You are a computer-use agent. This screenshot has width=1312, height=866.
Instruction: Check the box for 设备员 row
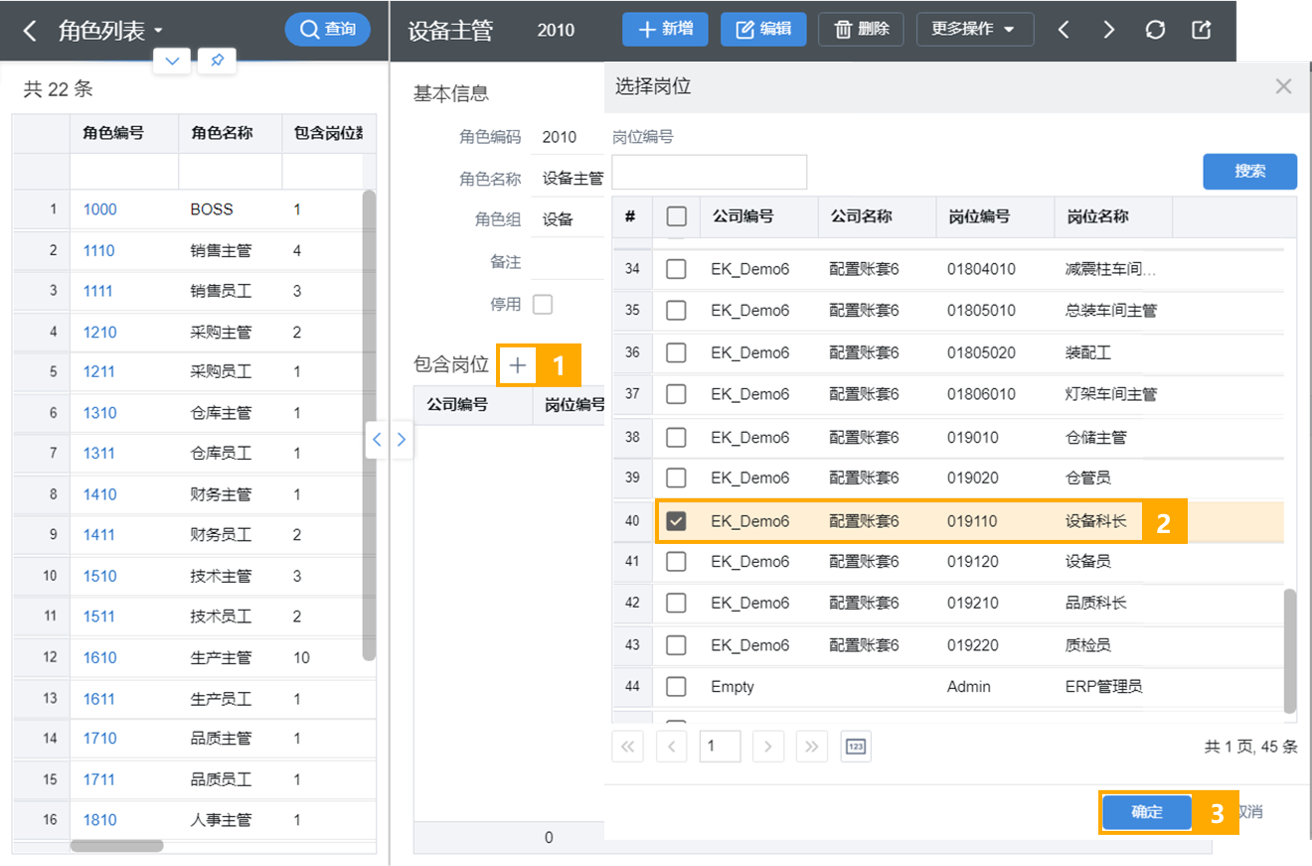point(677,562)
